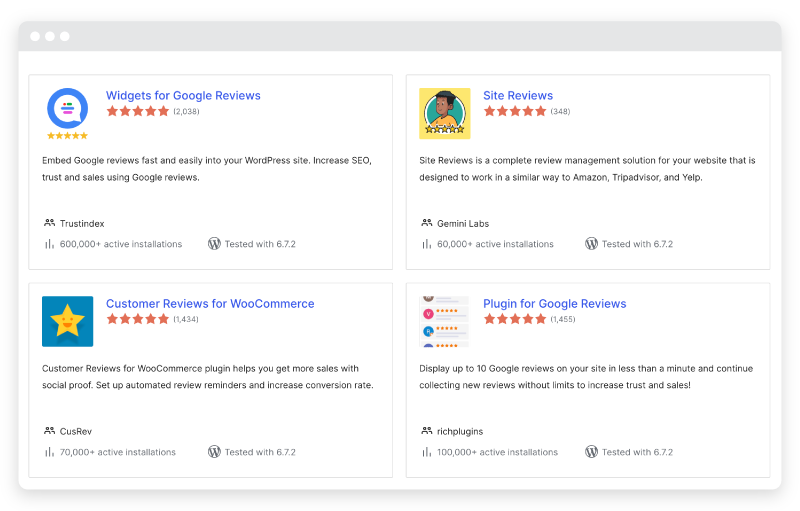Click the star rating with 348 reviews
The height and width of the screenshot is (511, 800).
coord(515,111)
